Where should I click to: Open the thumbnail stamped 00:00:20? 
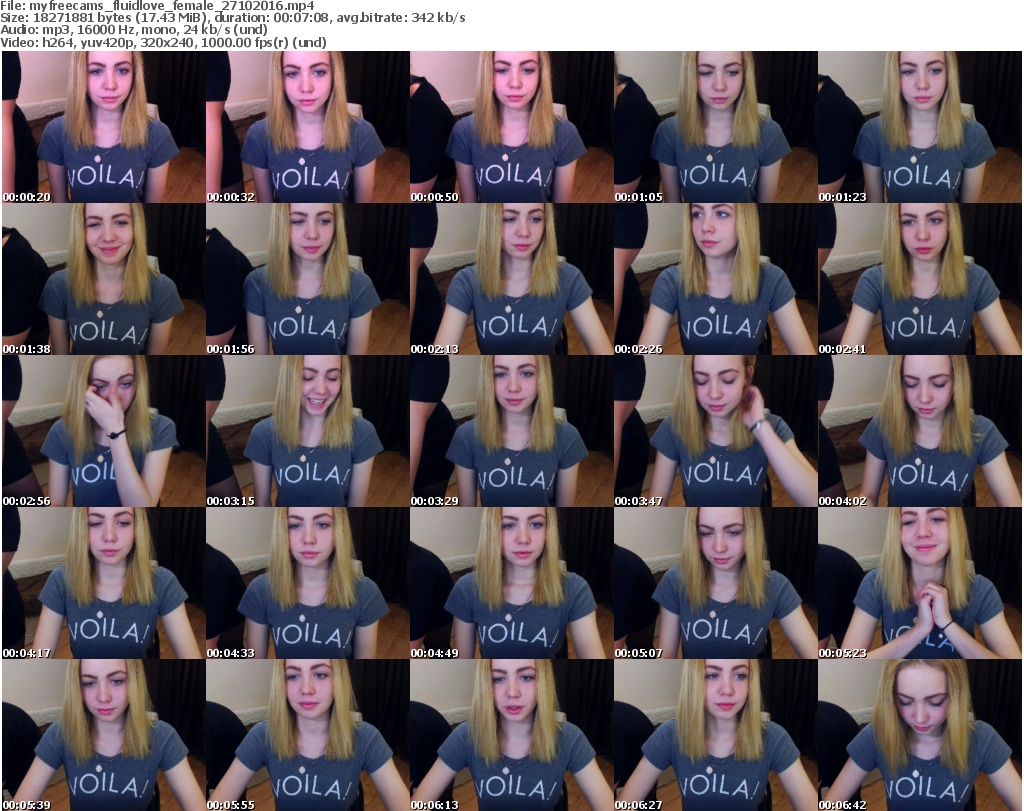coord(103,127)
